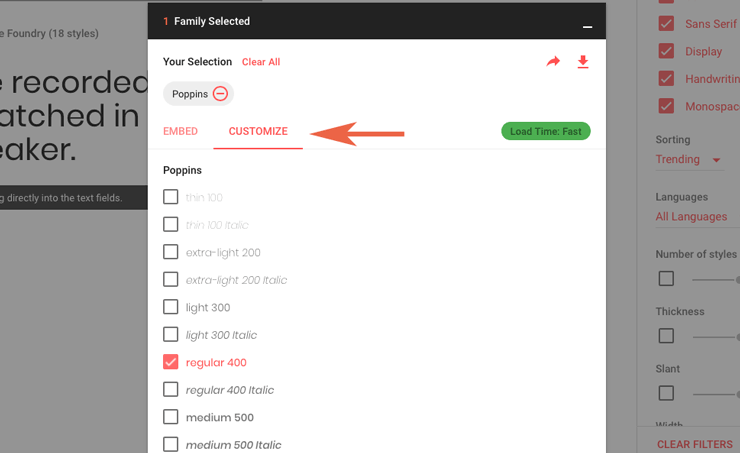
Task: Switch to the EMBED tab
Action: 180,131
